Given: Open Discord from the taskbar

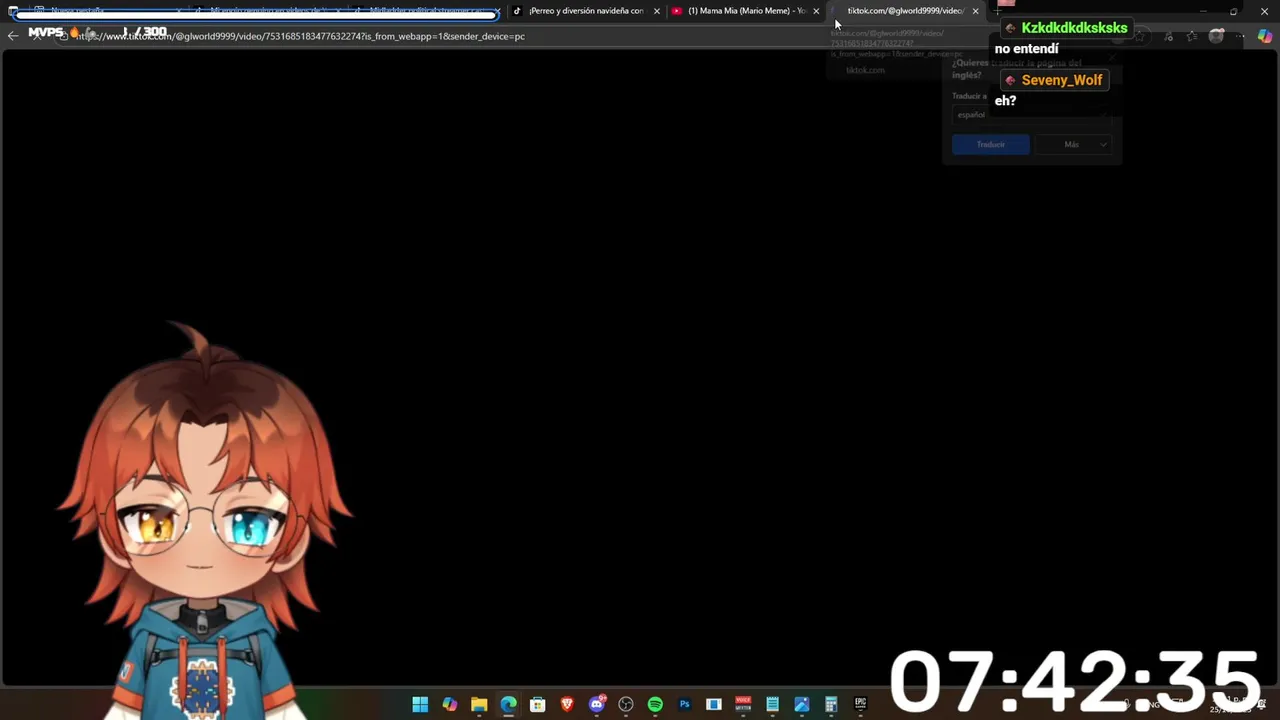Looking at the screenshot, I should pyautogui.click(x=597, y=704).
